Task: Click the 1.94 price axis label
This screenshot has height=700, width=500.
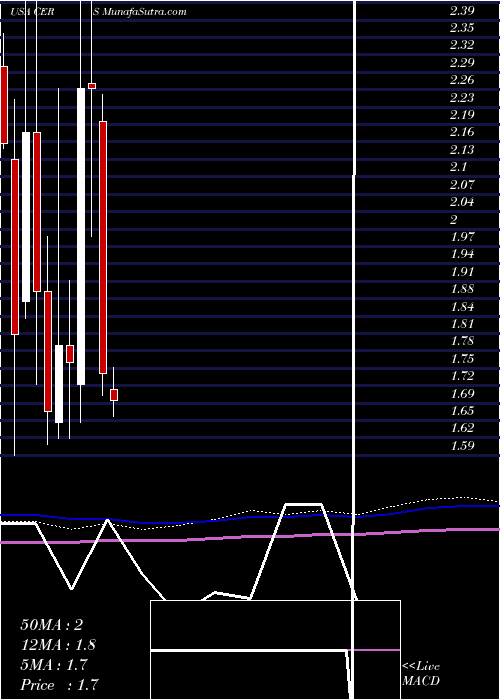Action: pos(462,254)
